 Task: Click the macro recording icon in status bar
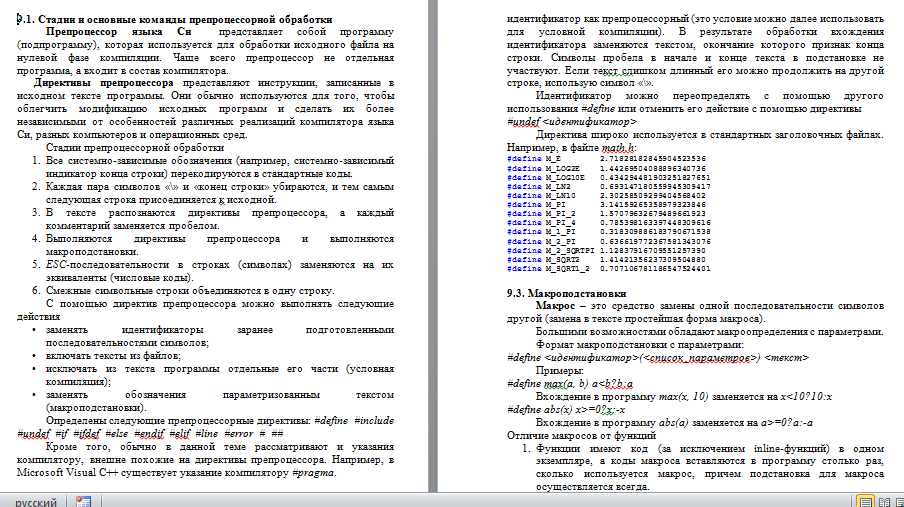(x=83, y=501)
